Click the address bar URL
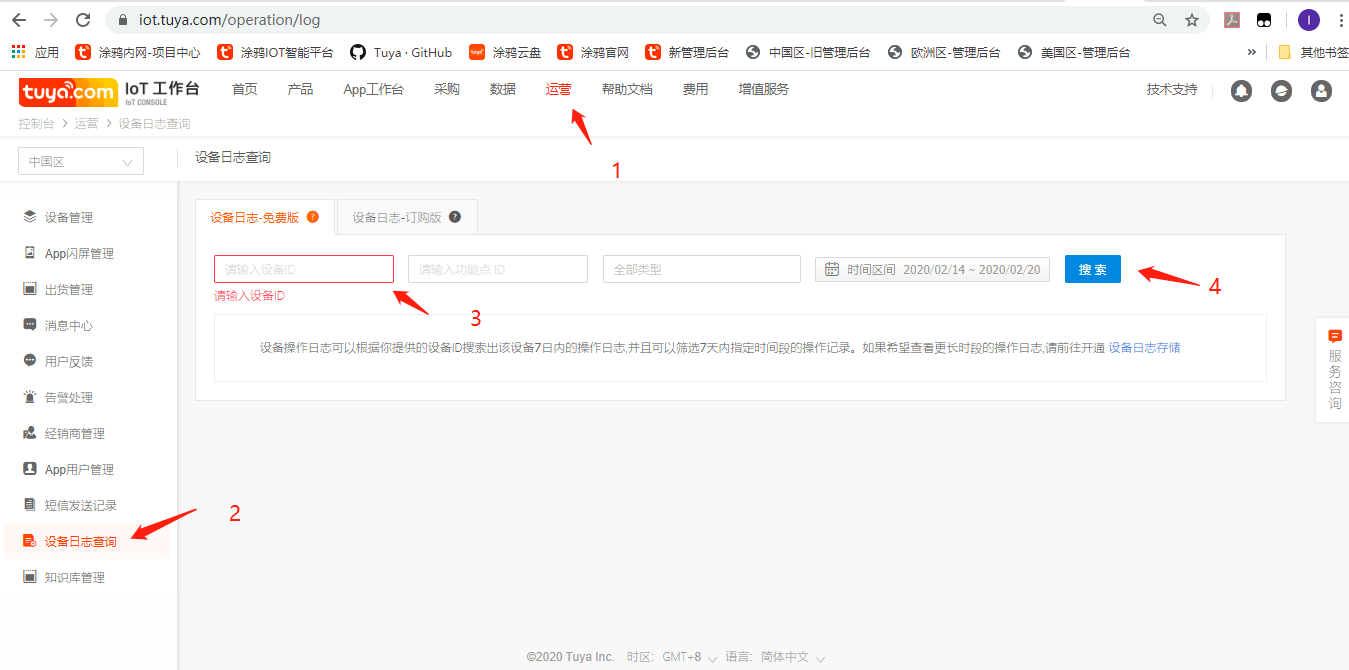 230,20
